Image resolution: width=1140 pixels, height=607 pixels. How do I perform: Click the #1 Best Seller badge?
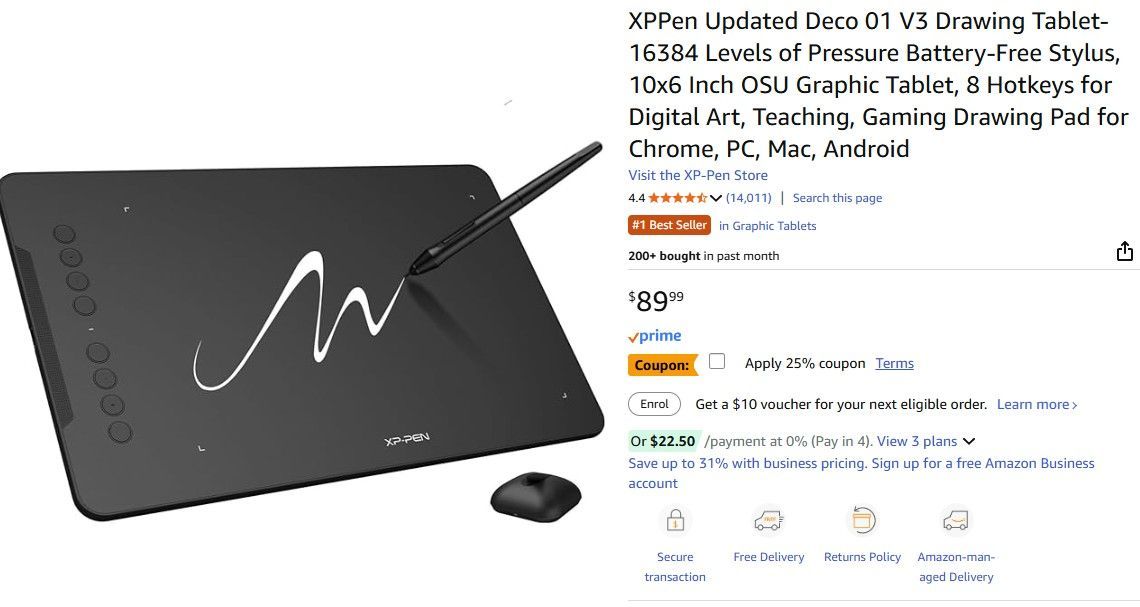tap(670, 225)
